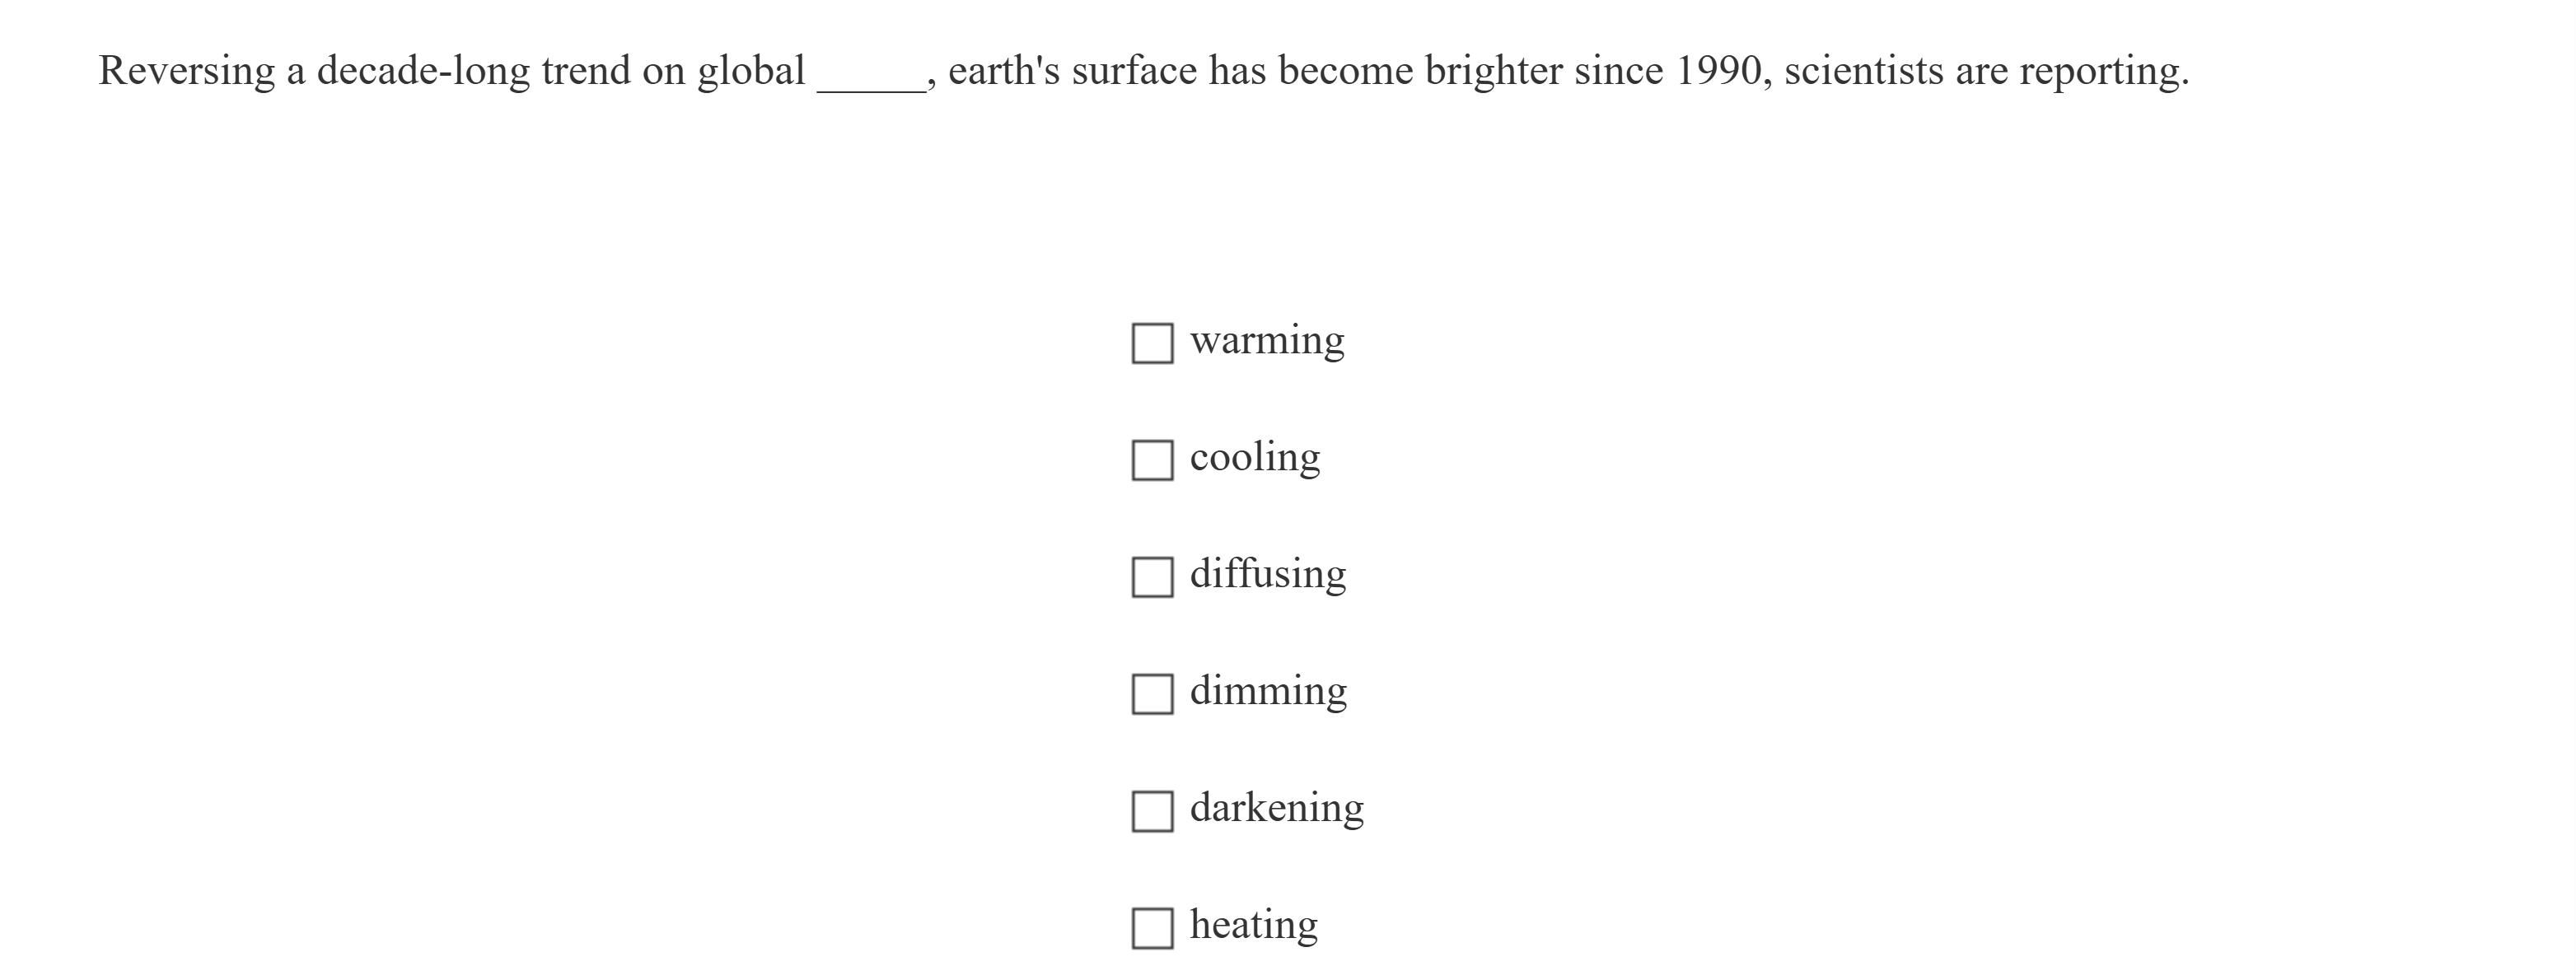The width and height of the screenshot is (2576, 980).
Task: Pick the 'dimming' option text
Action: (x=1268, y=692)
